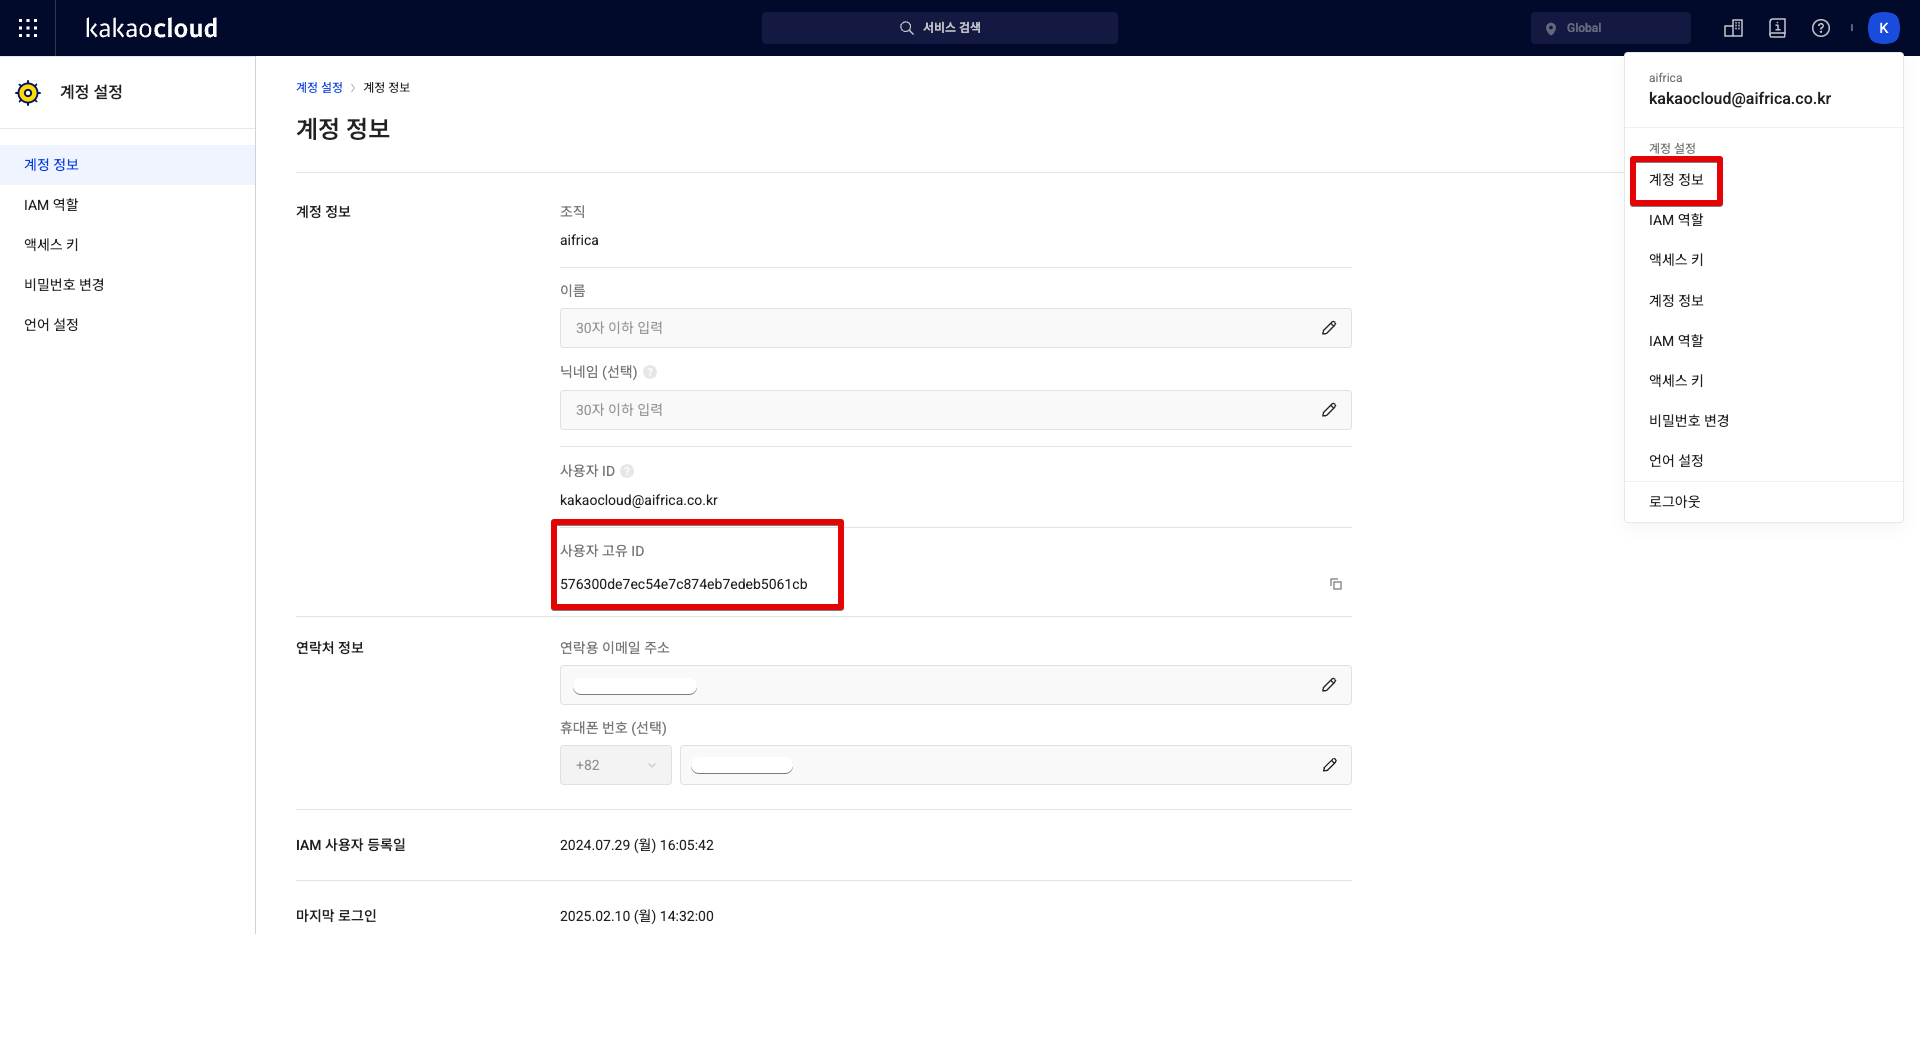Viewport: 1920px width, 1055px height.
Task: Click the K profile avatar in the header
Action: (1883, 28)
